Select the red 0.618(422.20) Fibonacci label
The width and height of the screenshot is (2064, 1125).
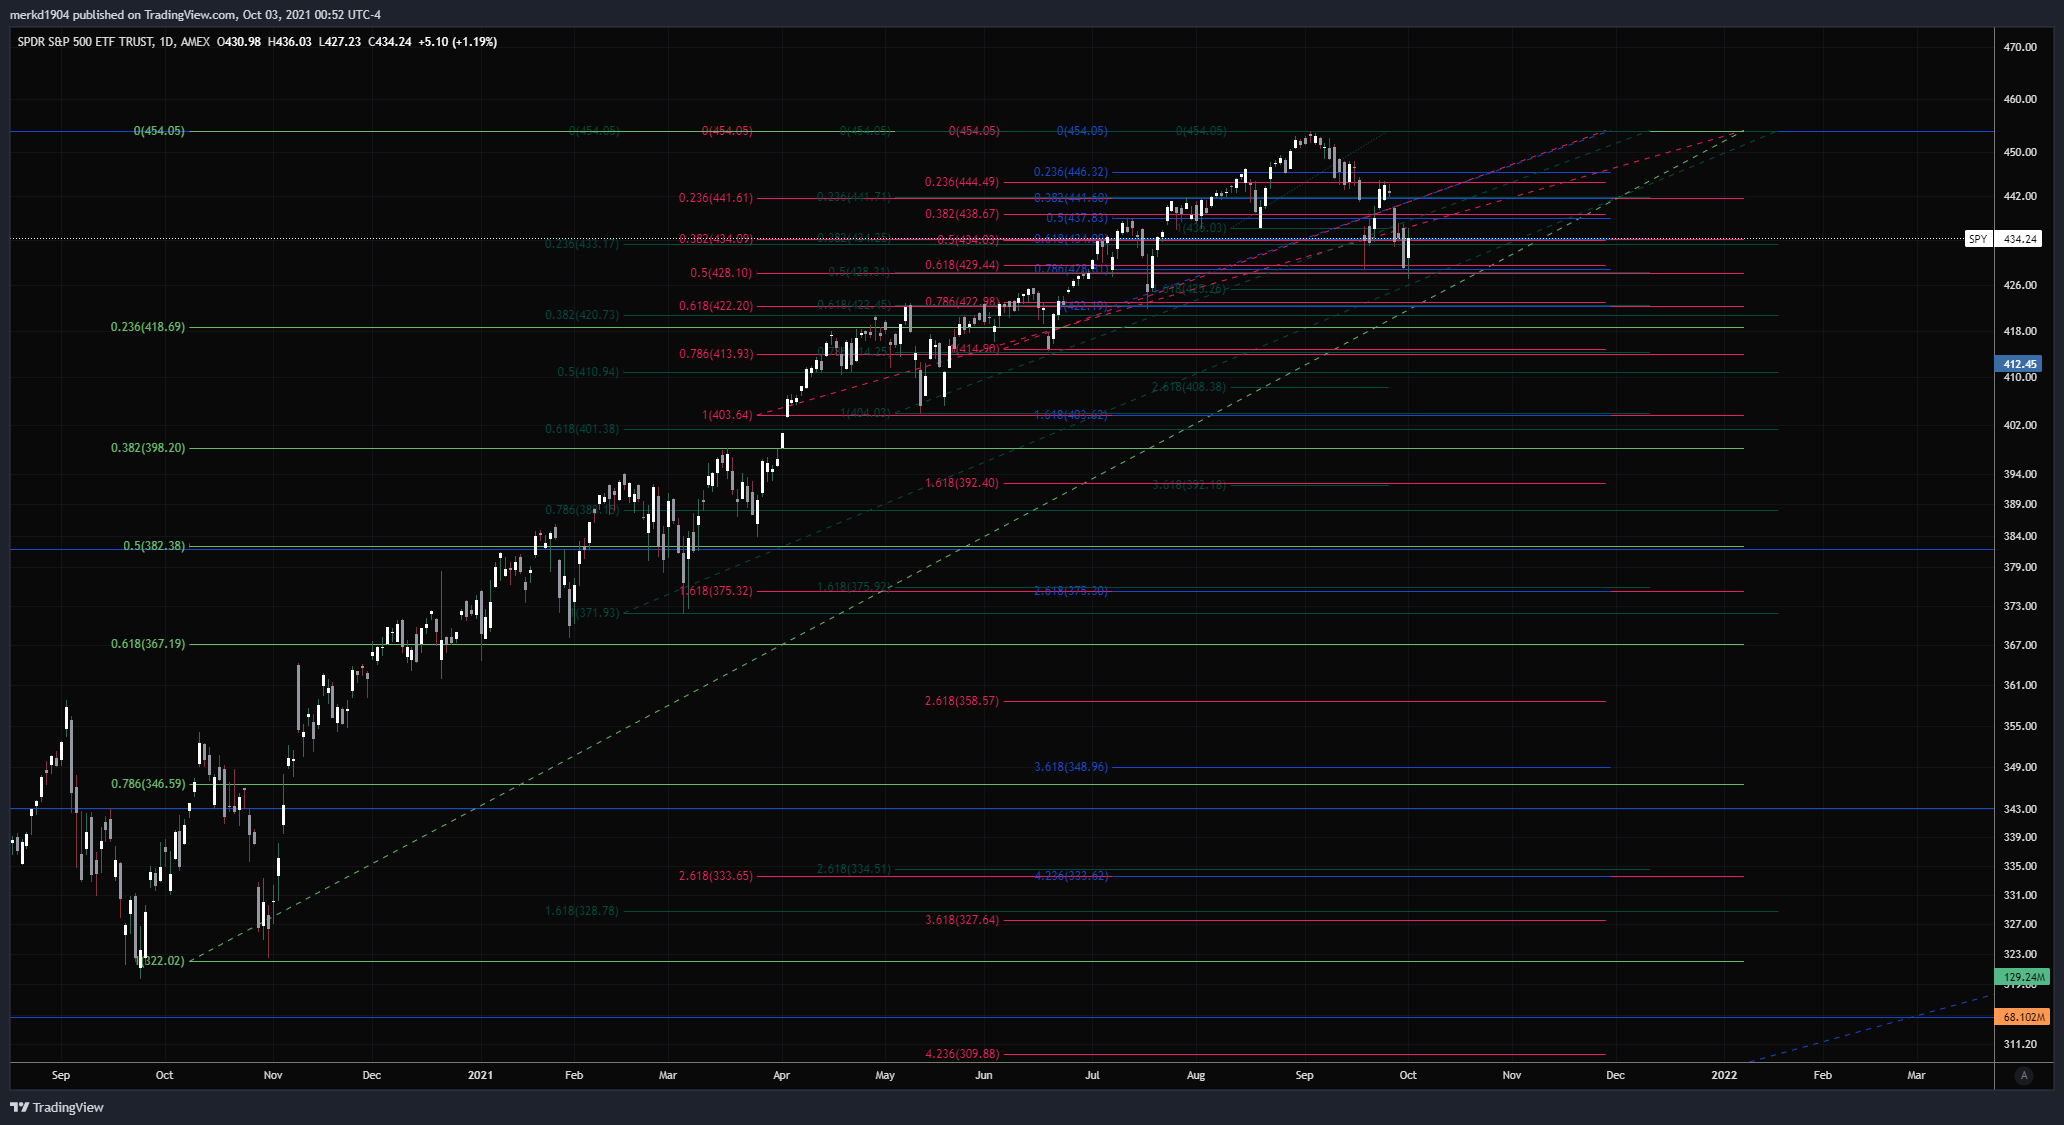pyautogui.click(x=716, y=306)
